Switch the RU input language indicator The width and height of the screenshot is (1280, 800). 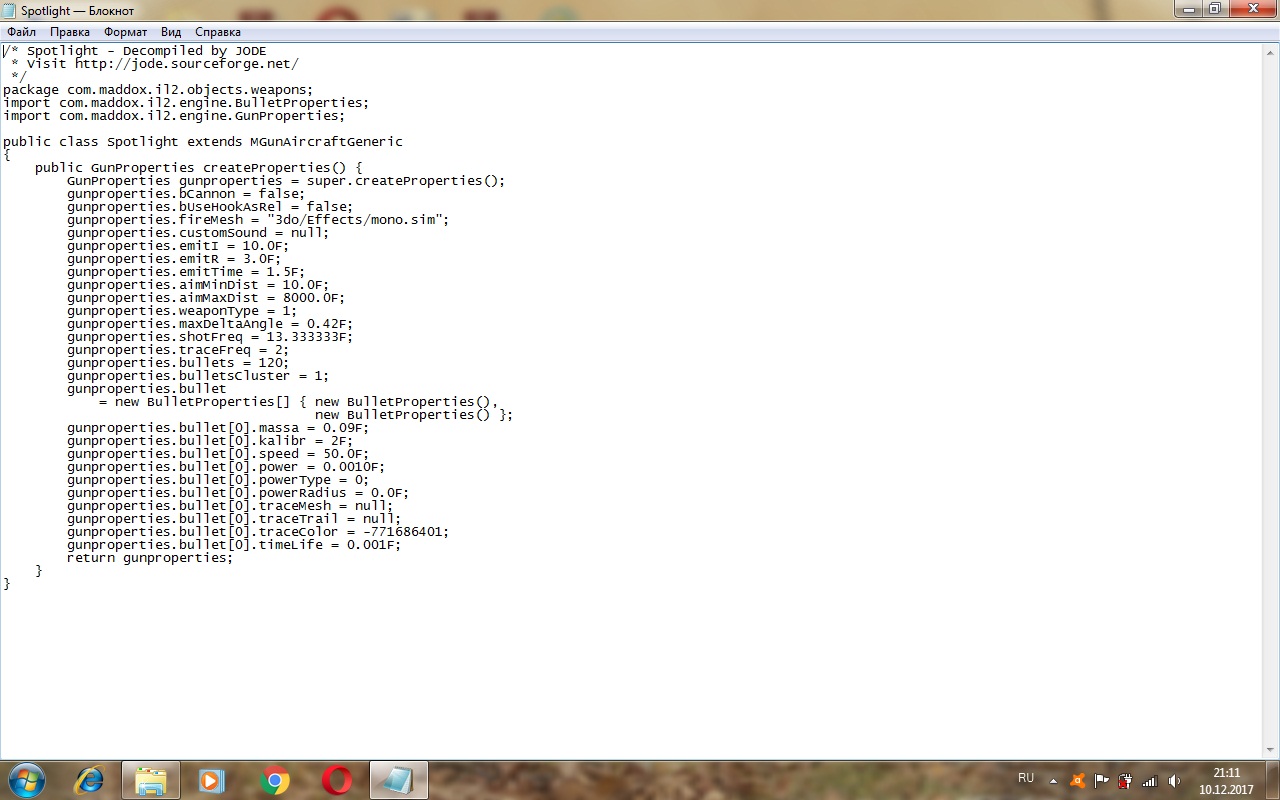(1026, 778)
